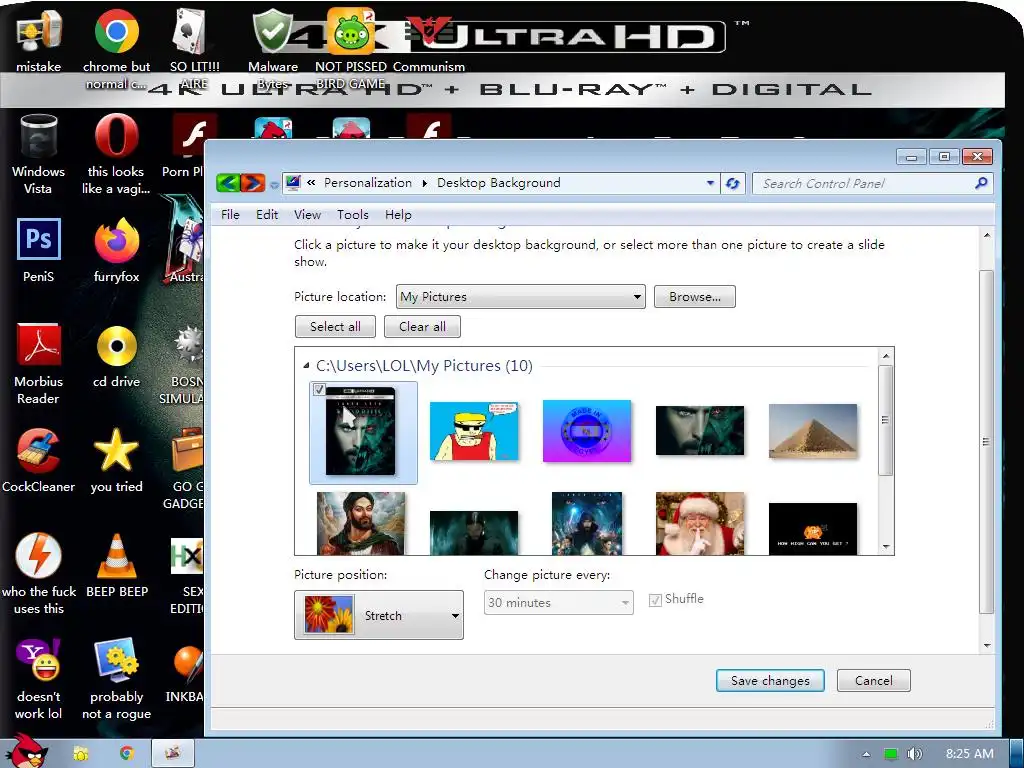Open the View menu

coord(307,215)
